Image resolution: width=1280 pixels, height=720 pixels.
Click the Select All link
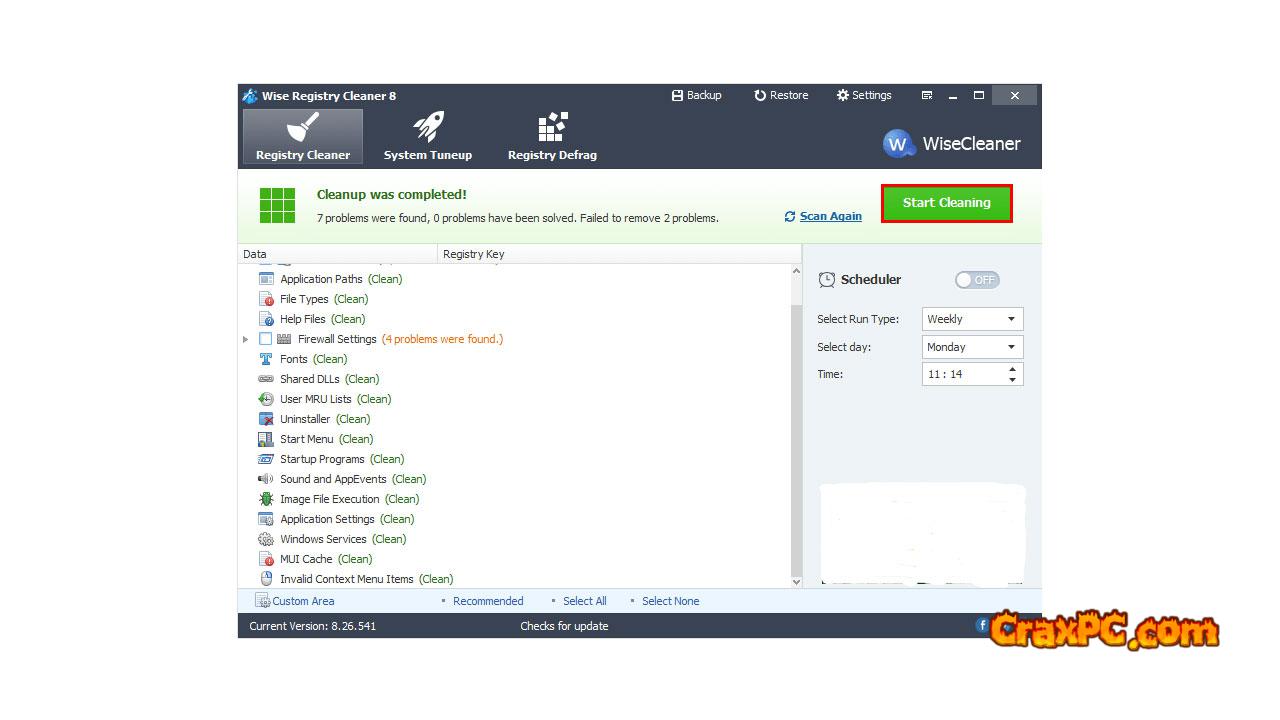point(585,601)
